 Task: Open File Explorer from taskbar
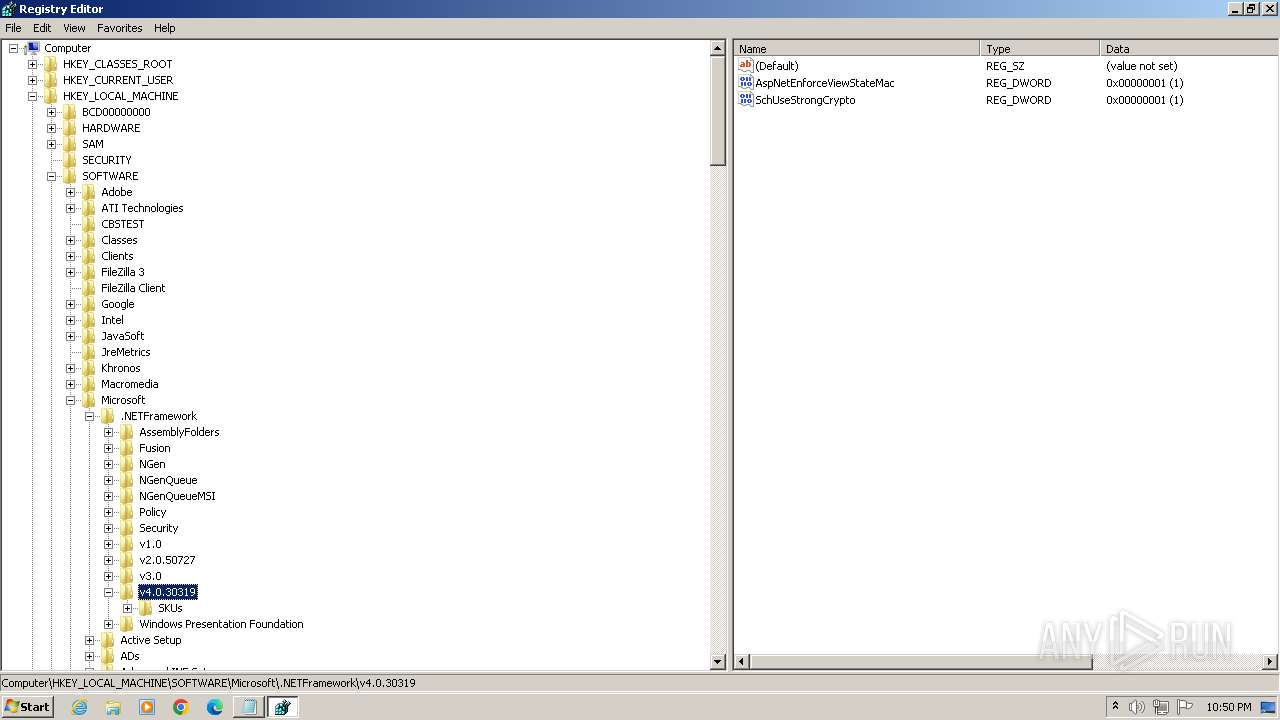113,707
